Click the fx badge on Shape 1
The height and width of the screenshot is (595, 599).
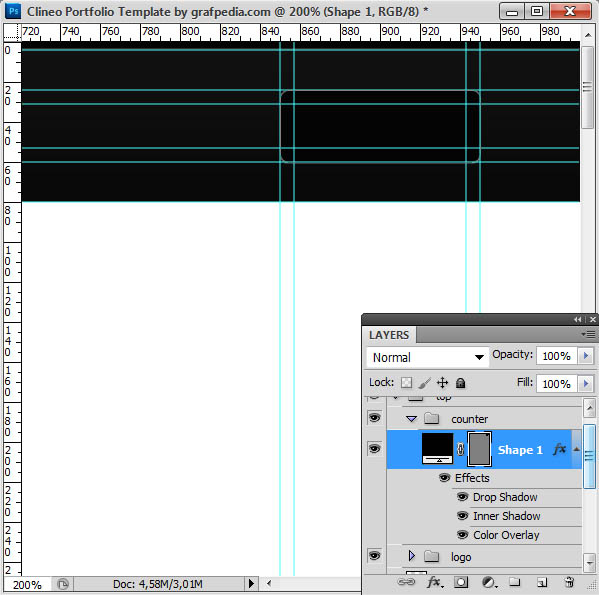pos(560,449)
